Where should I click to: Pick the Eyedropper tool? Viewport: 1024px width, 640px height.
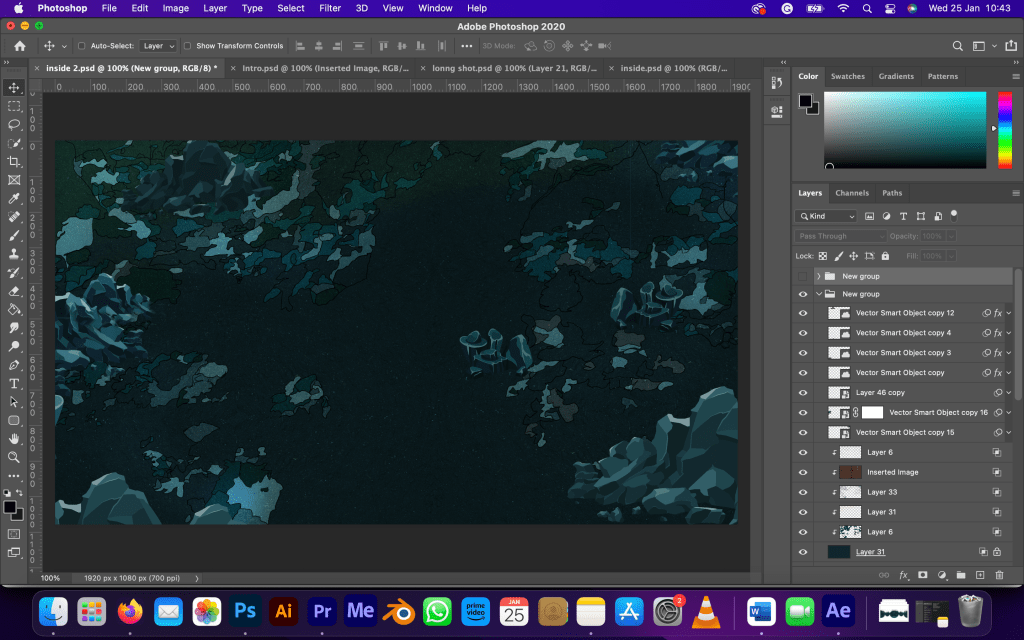click(x=14, y=199)
